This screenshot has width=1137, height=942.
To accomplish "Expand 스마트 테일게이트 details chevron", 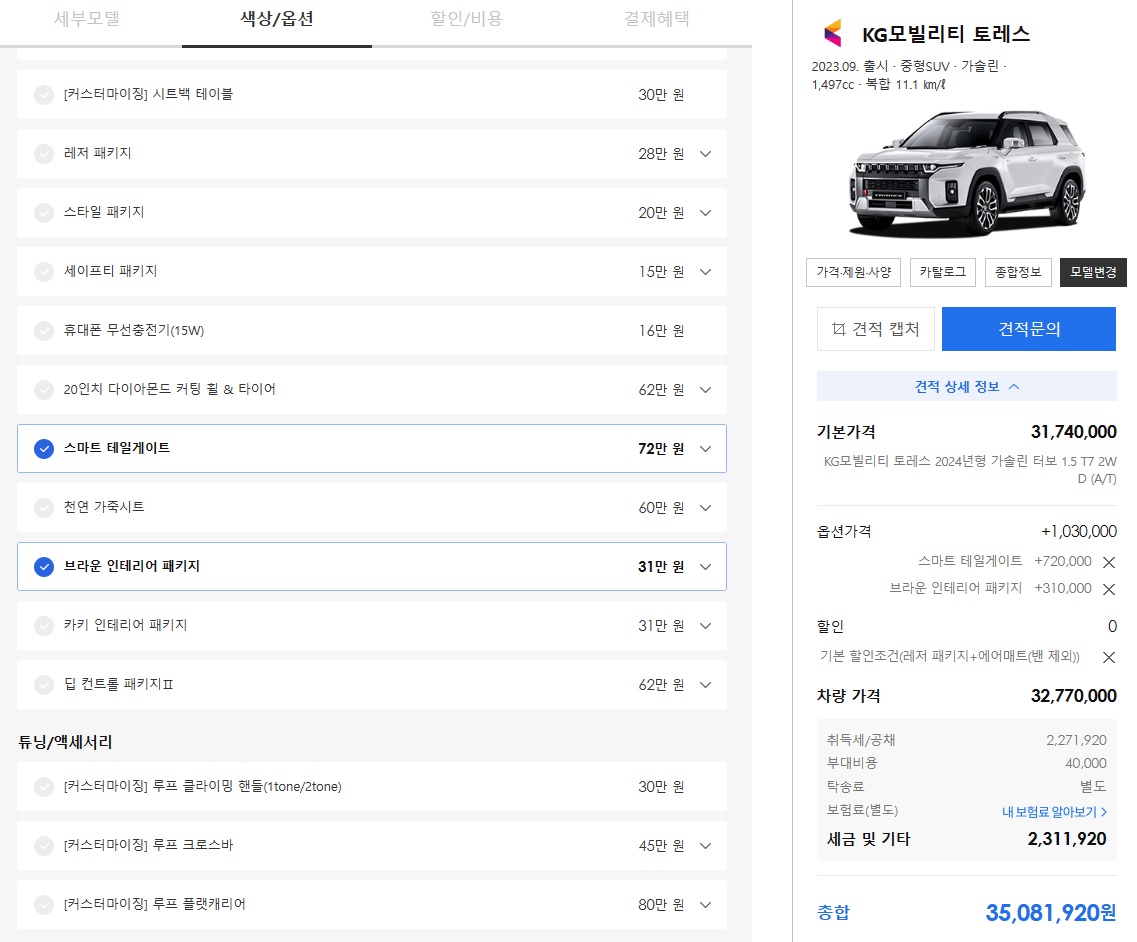I will point(706,448).
